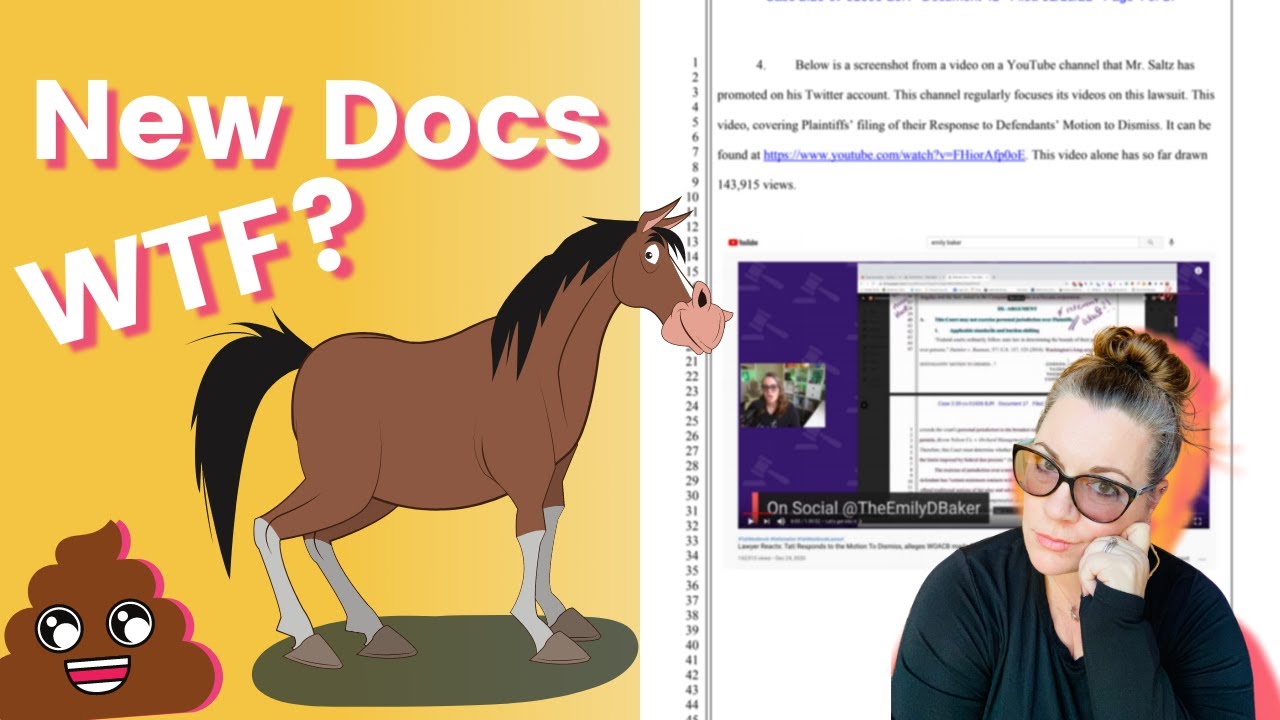The width and height of the screenshot is (1280, 720).
Task: Click the magnifier search button beside the field
Action: [x=1153, y=242]
